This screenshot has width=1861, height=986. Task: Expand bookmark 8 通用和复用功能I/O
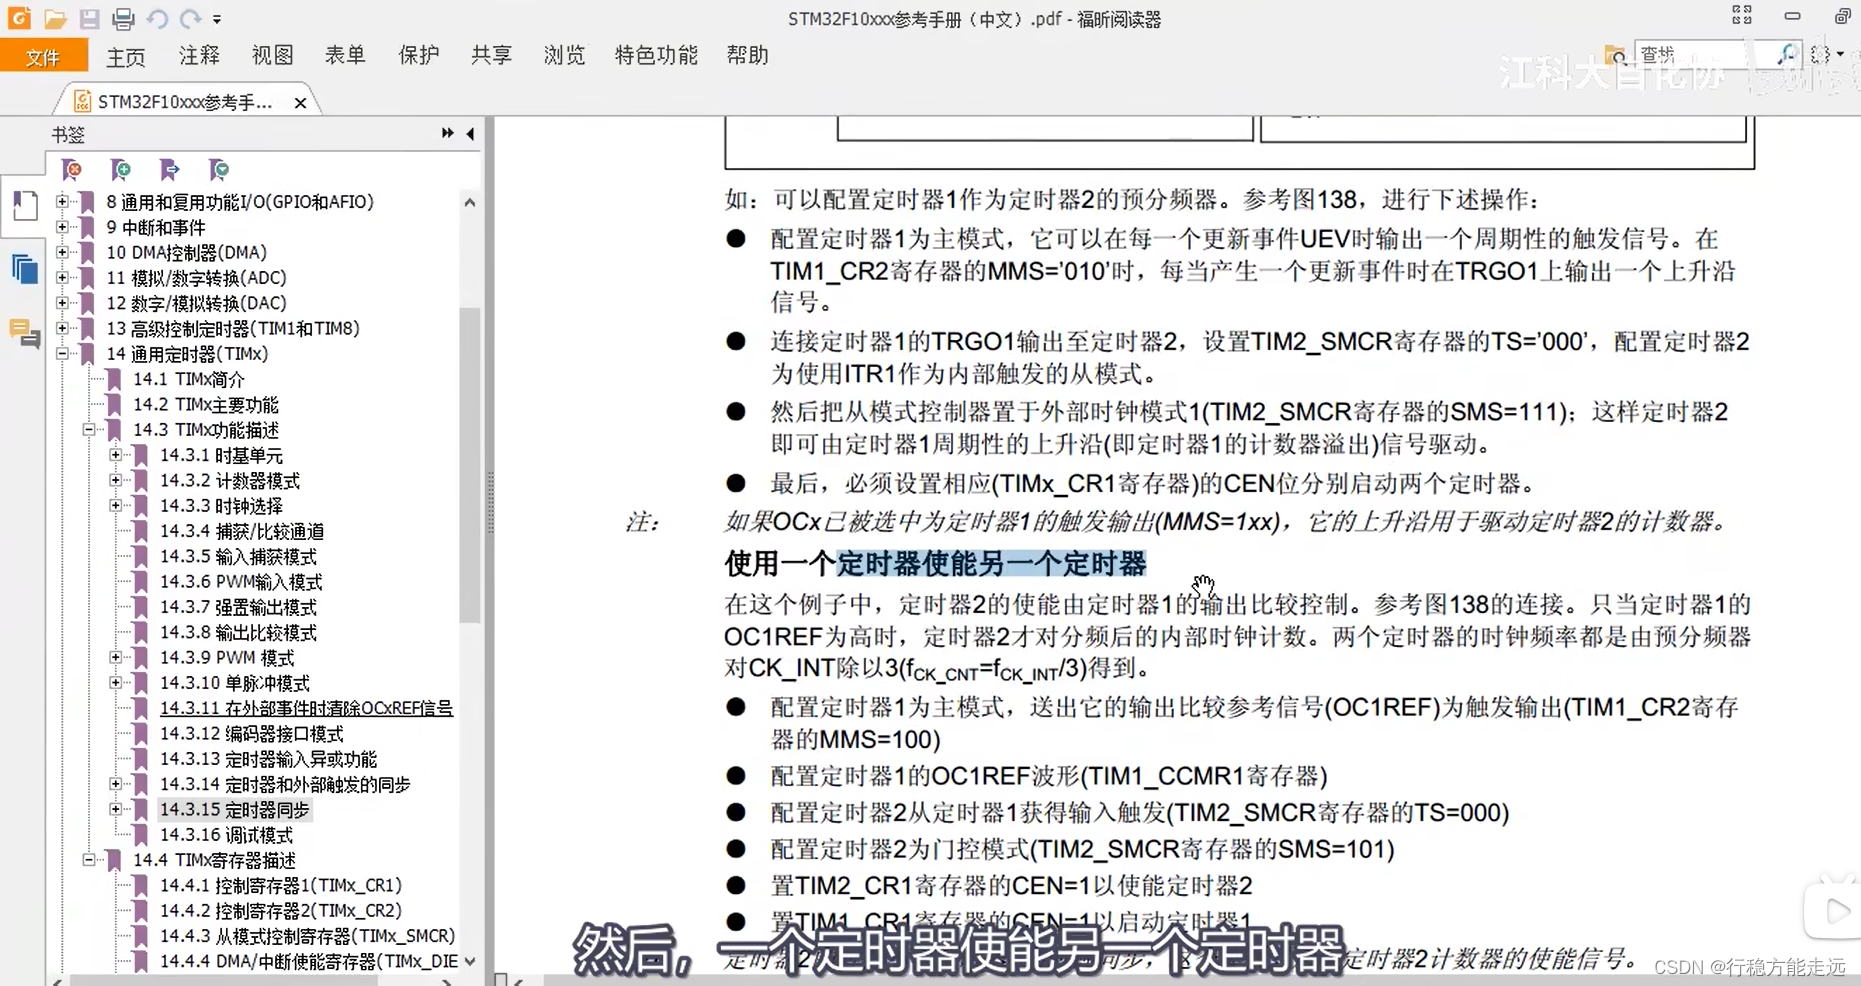pyautogui.click(x=62, y=201)
